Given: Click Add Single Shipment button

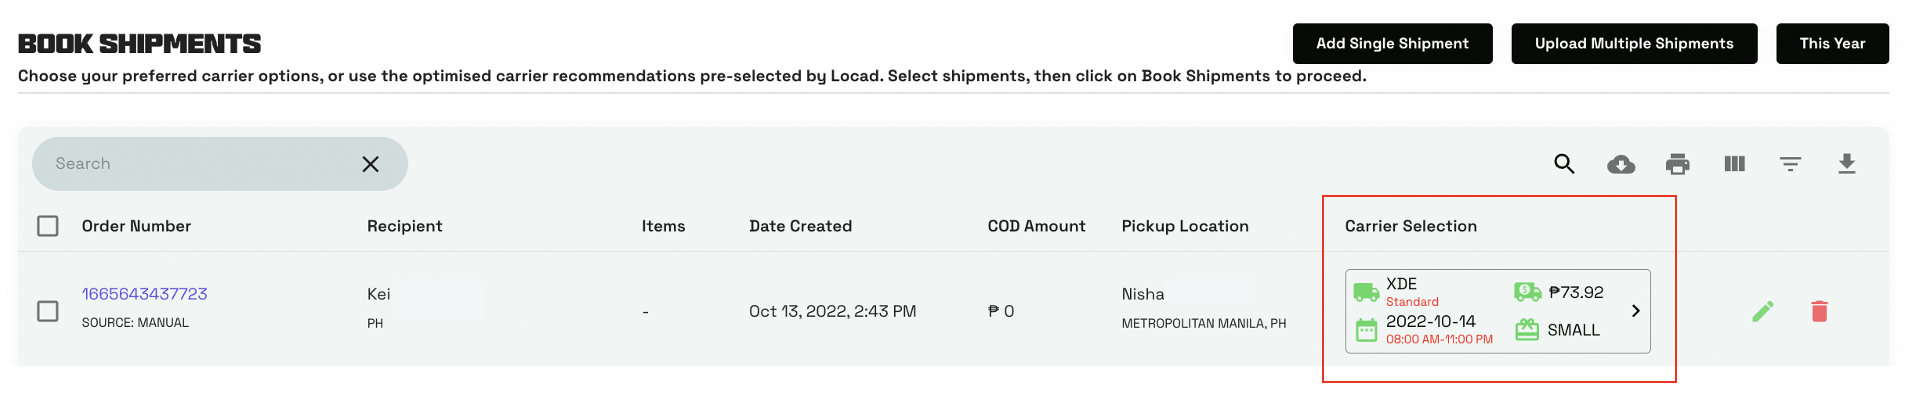Looking at the screenshot, I should pos(1392,44).
